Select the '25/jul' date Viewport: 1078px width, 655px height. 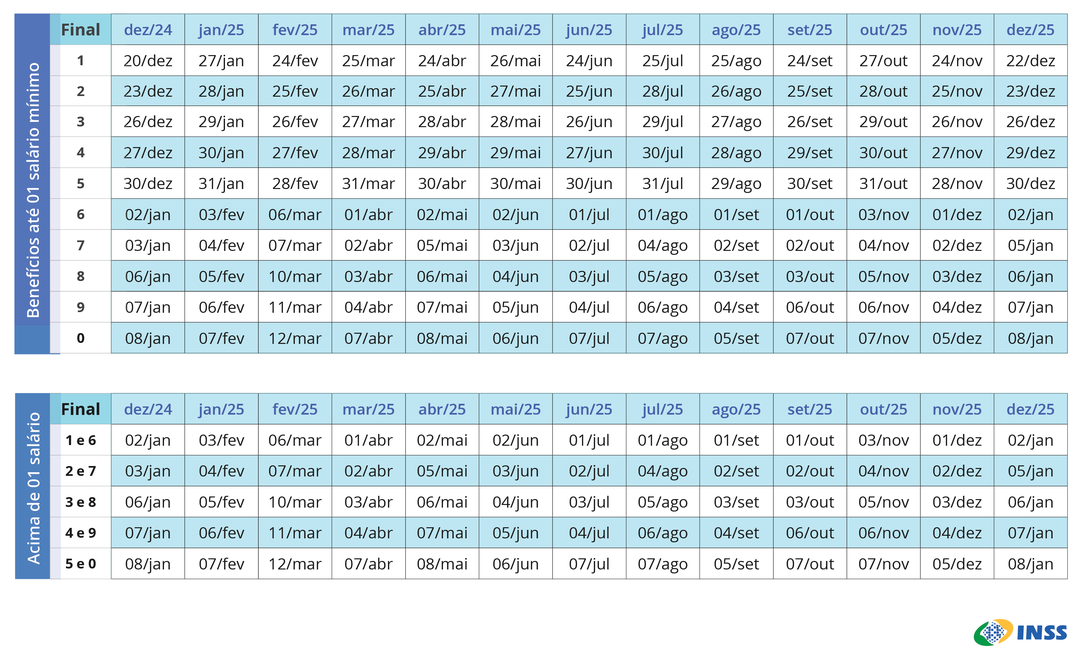click(663, 60)
